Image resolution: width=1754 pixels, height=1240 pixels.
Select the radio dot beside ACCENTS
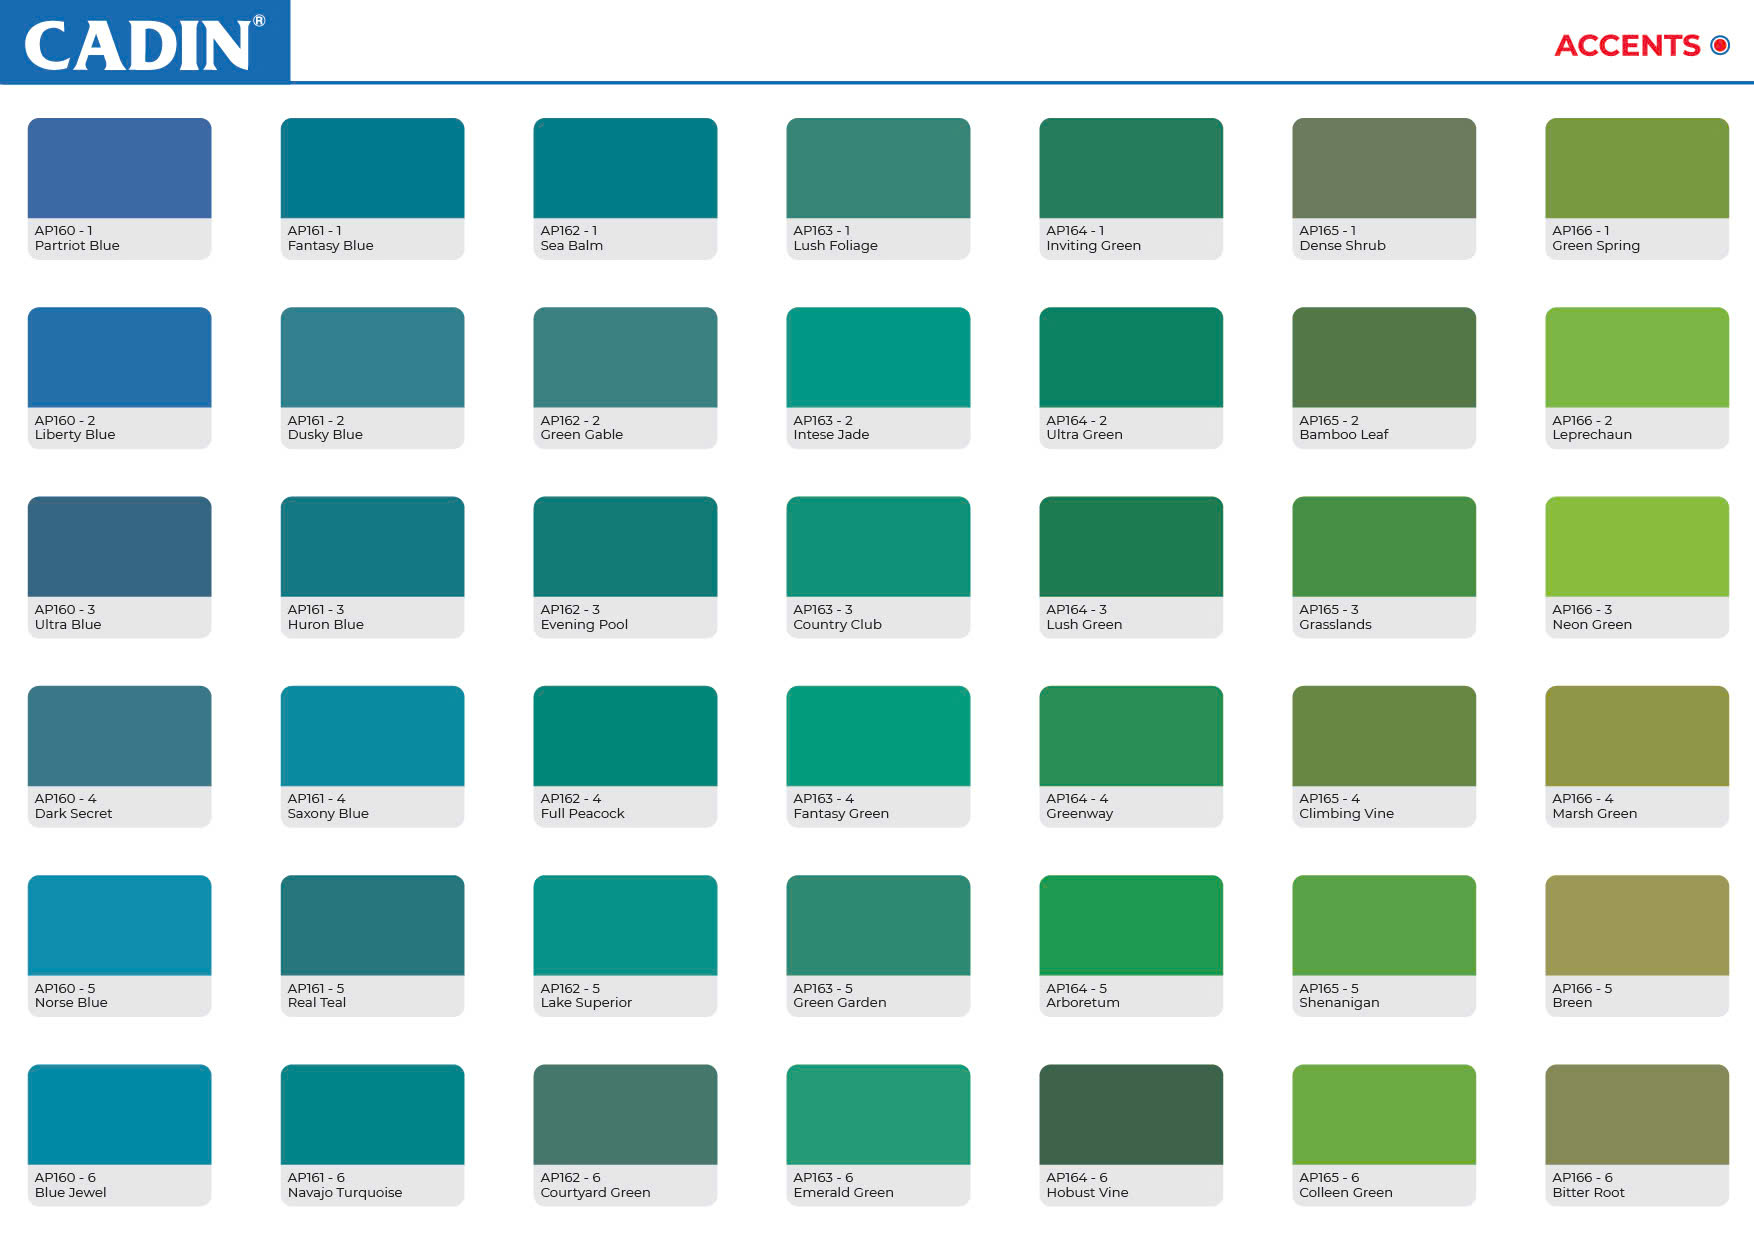pyautogui.click(x=1720, y=45)
